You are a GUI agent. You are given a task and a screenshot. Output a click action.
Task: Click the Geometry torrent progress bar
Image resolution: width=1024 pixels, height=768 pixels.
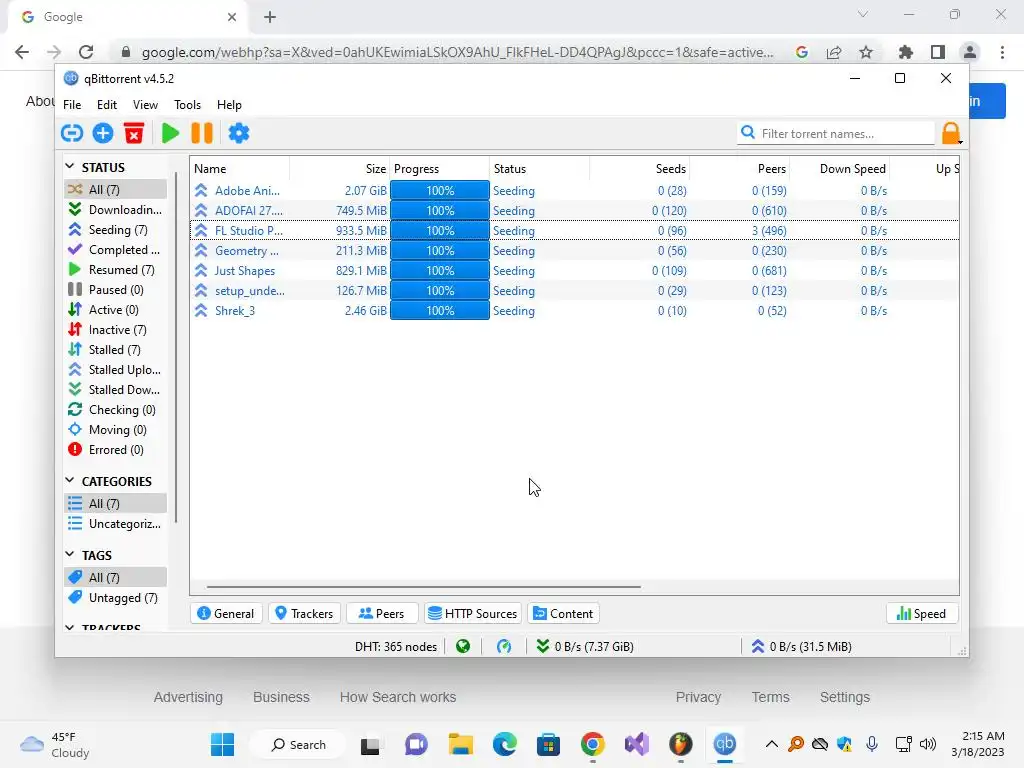440,251
